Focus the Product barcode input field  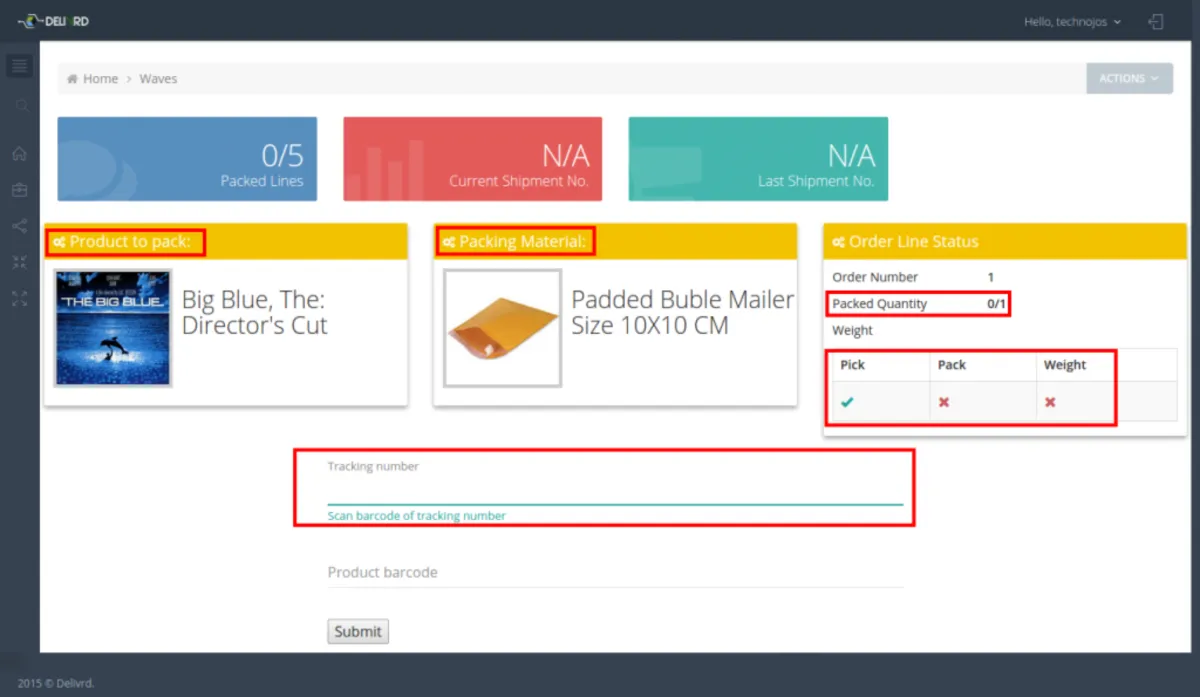click(615, 572)
